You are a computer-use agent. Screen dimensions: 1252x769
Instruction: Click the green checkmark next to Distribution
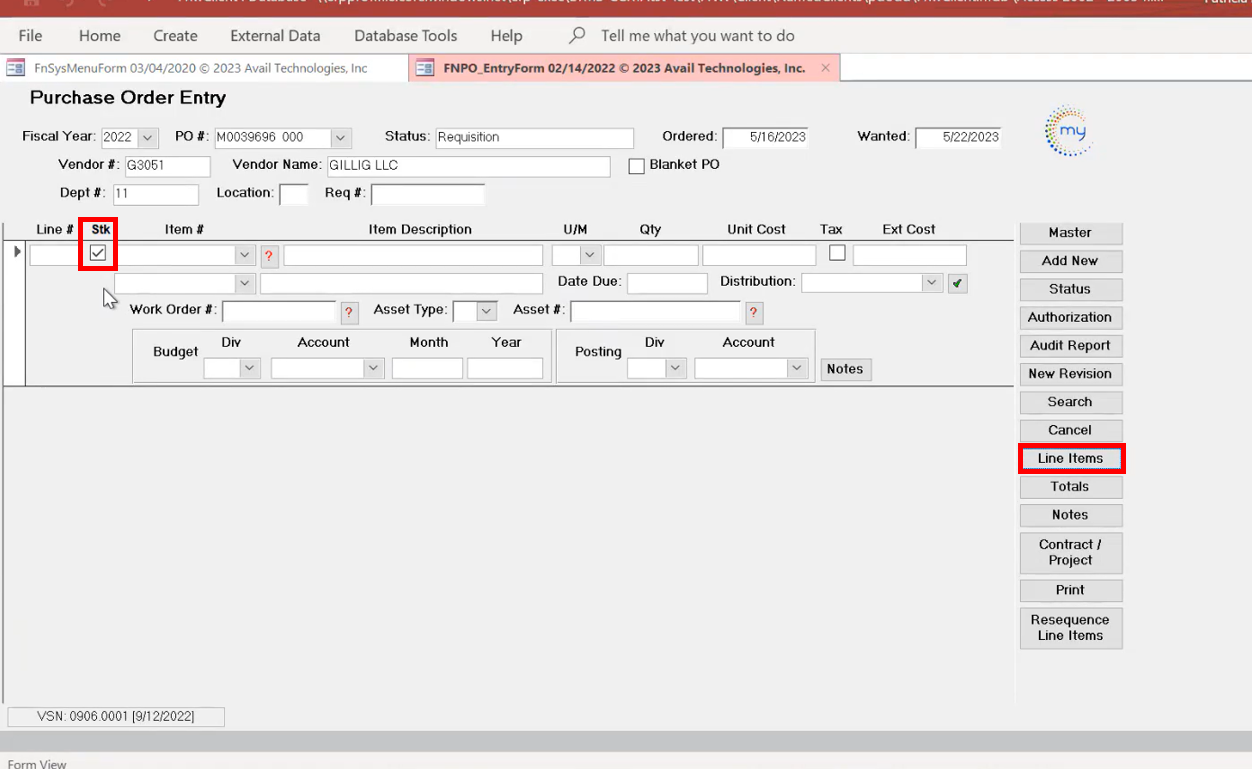click(957, 284)
